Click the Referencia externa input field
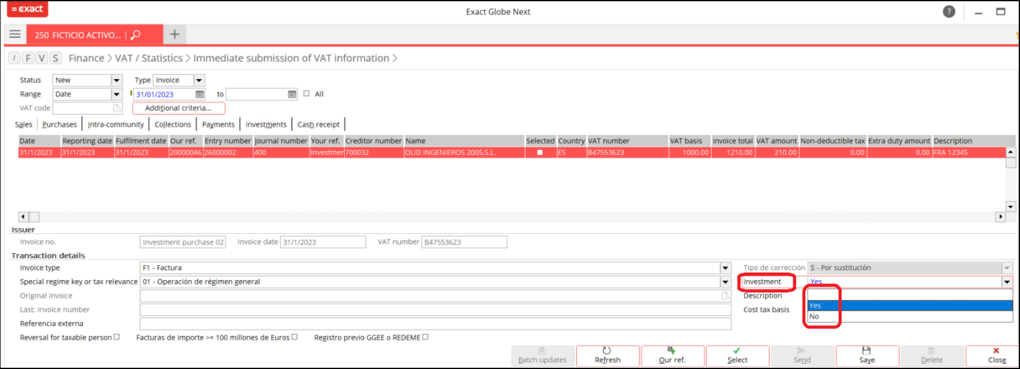 click(435, 323)
